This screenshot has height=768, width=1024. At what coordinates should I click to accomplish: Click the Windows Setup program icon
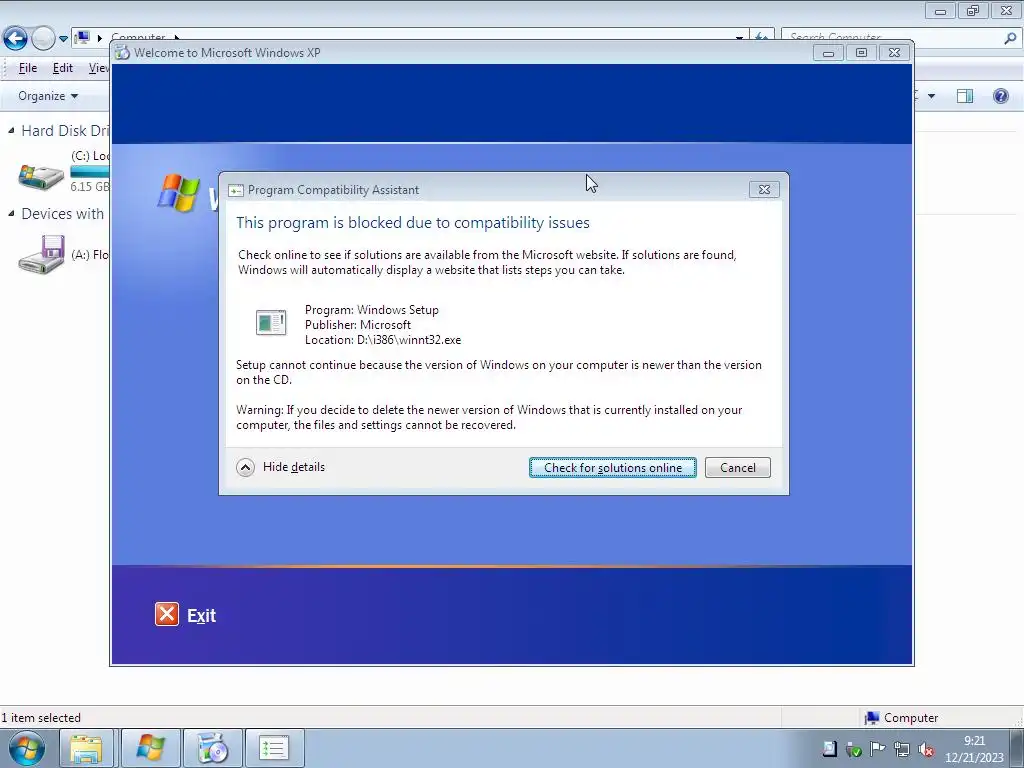point(271,323)
